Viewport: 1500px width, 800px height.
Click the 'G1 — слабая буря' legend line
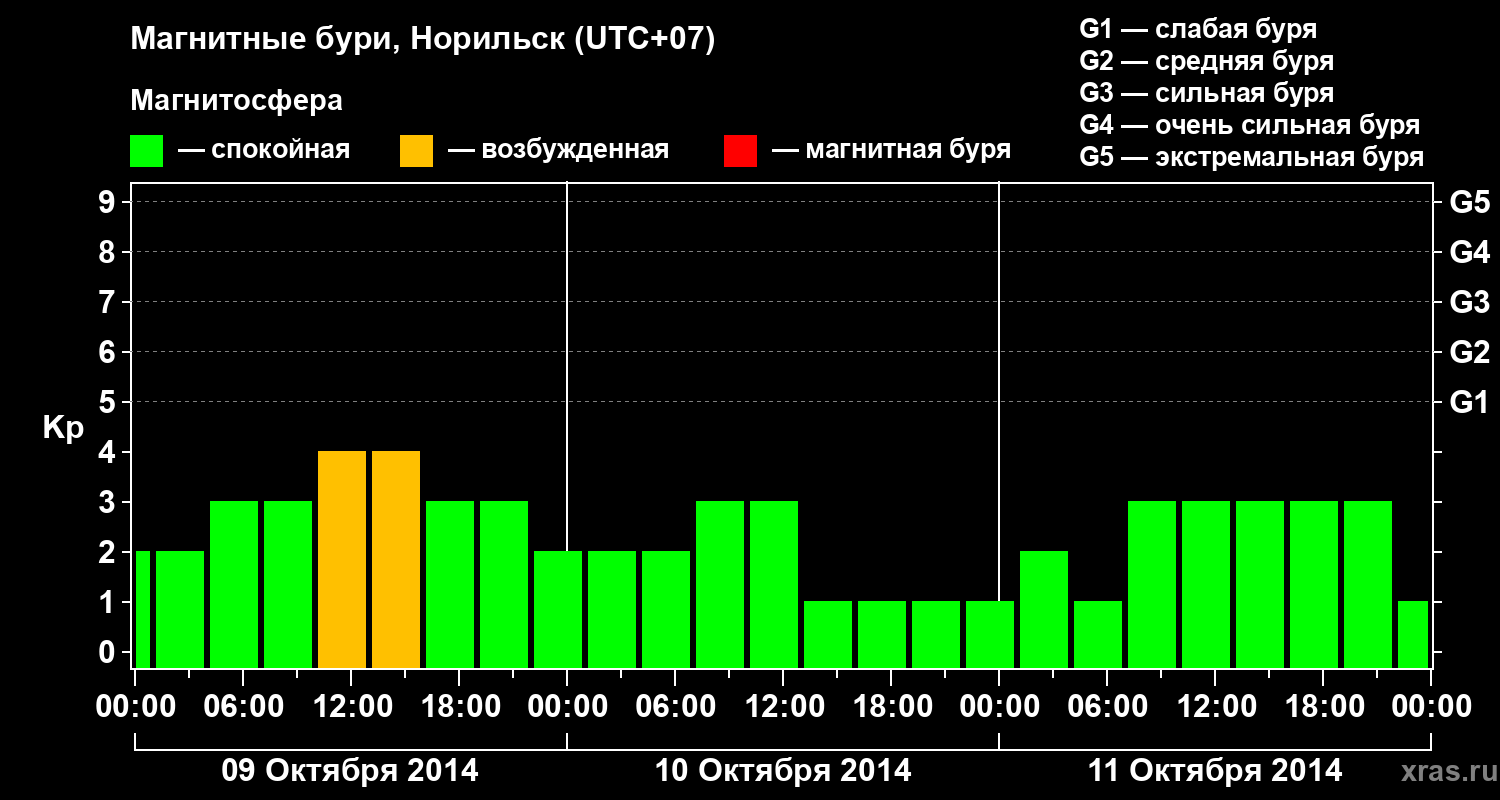[x=1198, y=29]
